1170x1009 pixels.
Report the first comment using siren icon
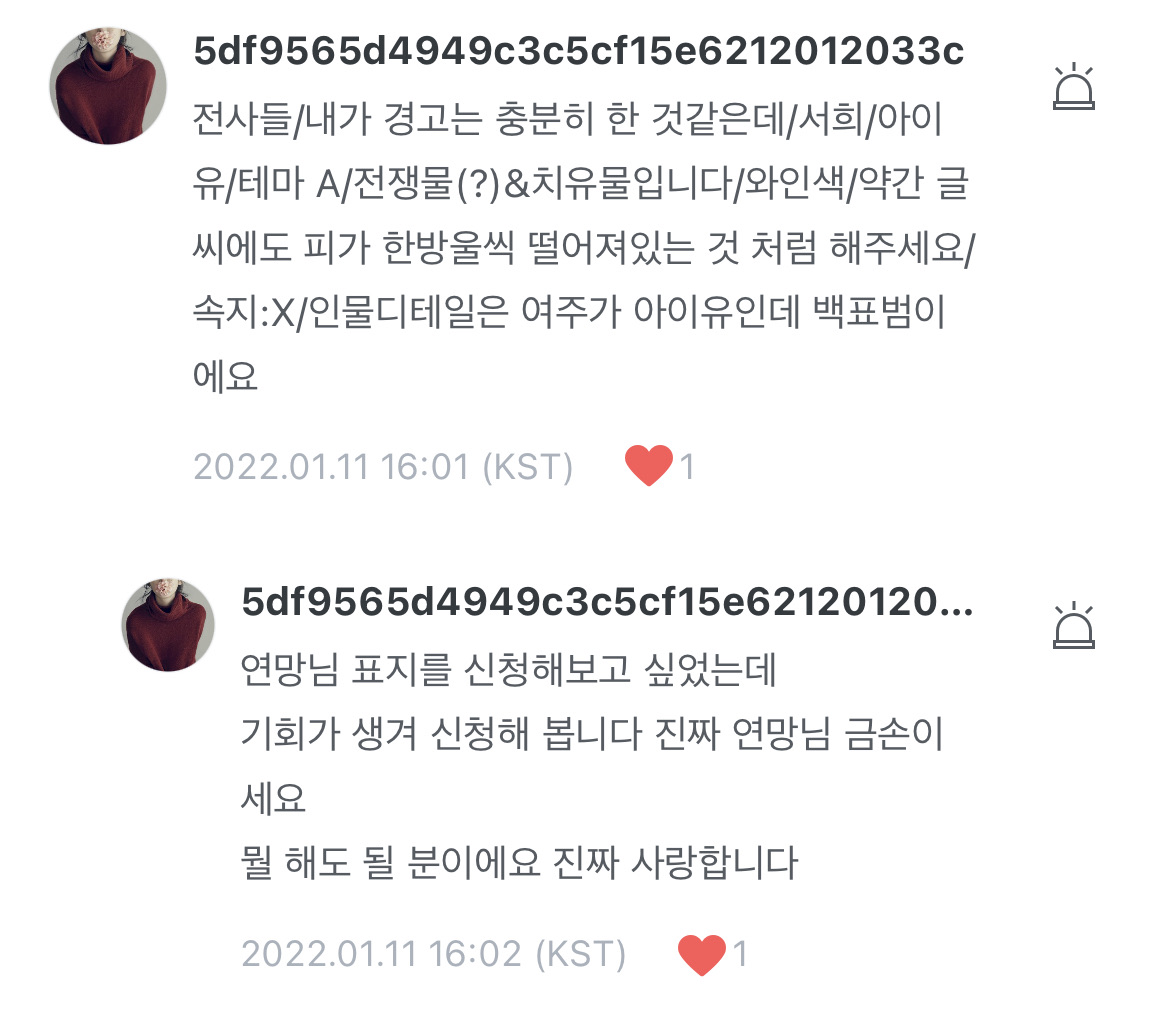point(1074,87)
